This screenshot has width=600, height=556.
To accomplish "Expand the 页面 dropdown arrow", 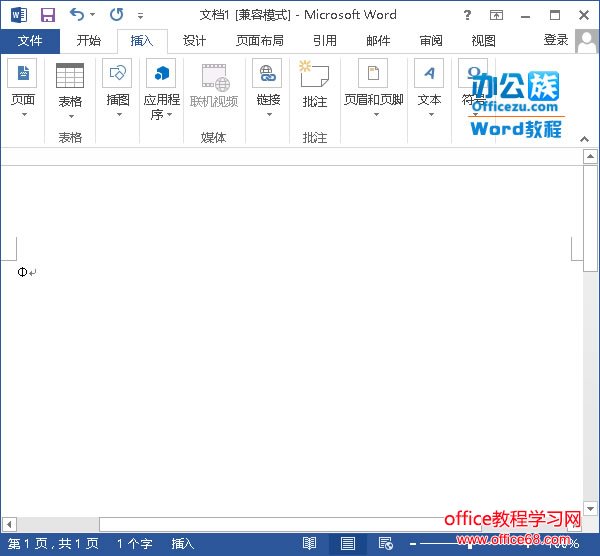I will coord(24,114).
